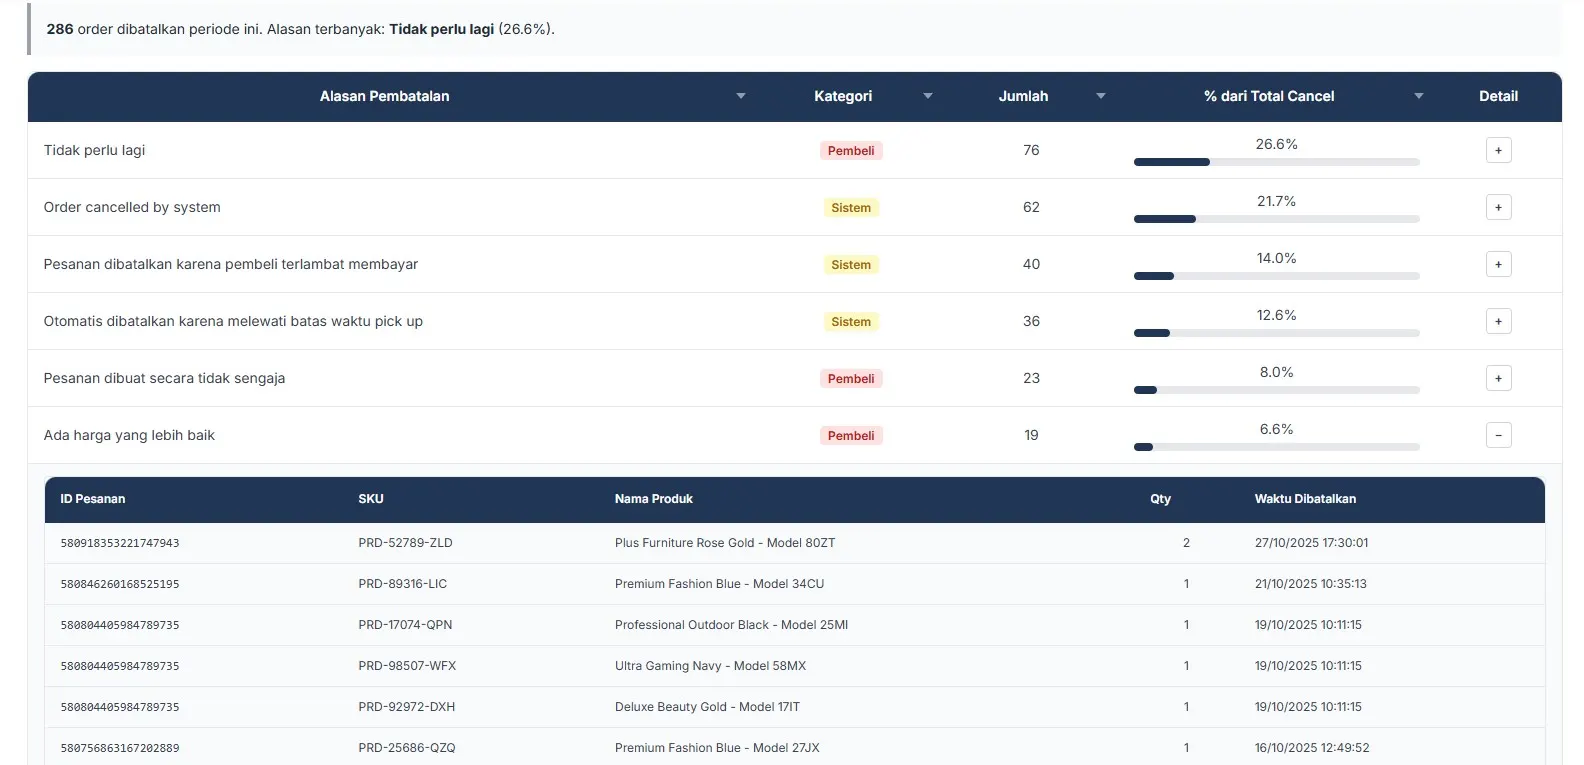This screenshot has height=765, width=1584.
Task: Click the ID Pesanan sub-table header
Action: [x=93, y=499]
